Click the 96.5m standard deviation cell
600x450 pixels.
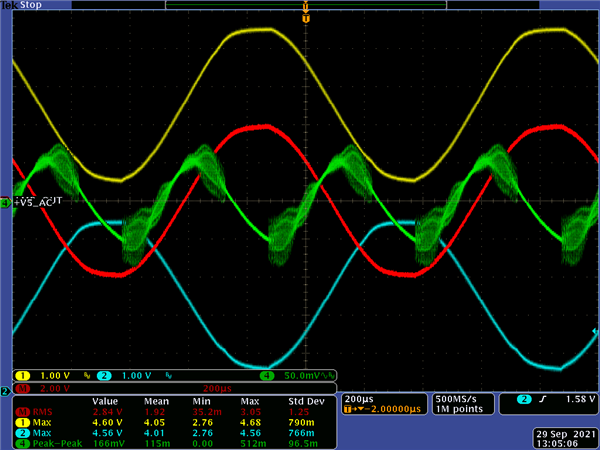pyautogui.click(x=303, y=443)
